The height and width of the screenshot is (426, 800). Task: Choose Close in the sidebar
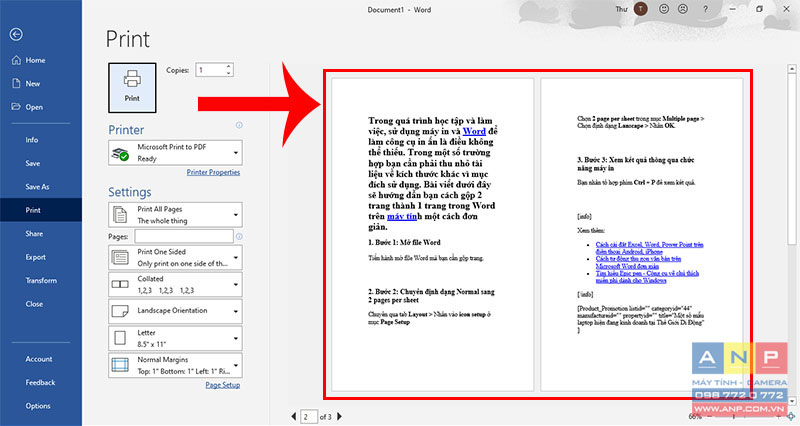(x=41, y=304)
